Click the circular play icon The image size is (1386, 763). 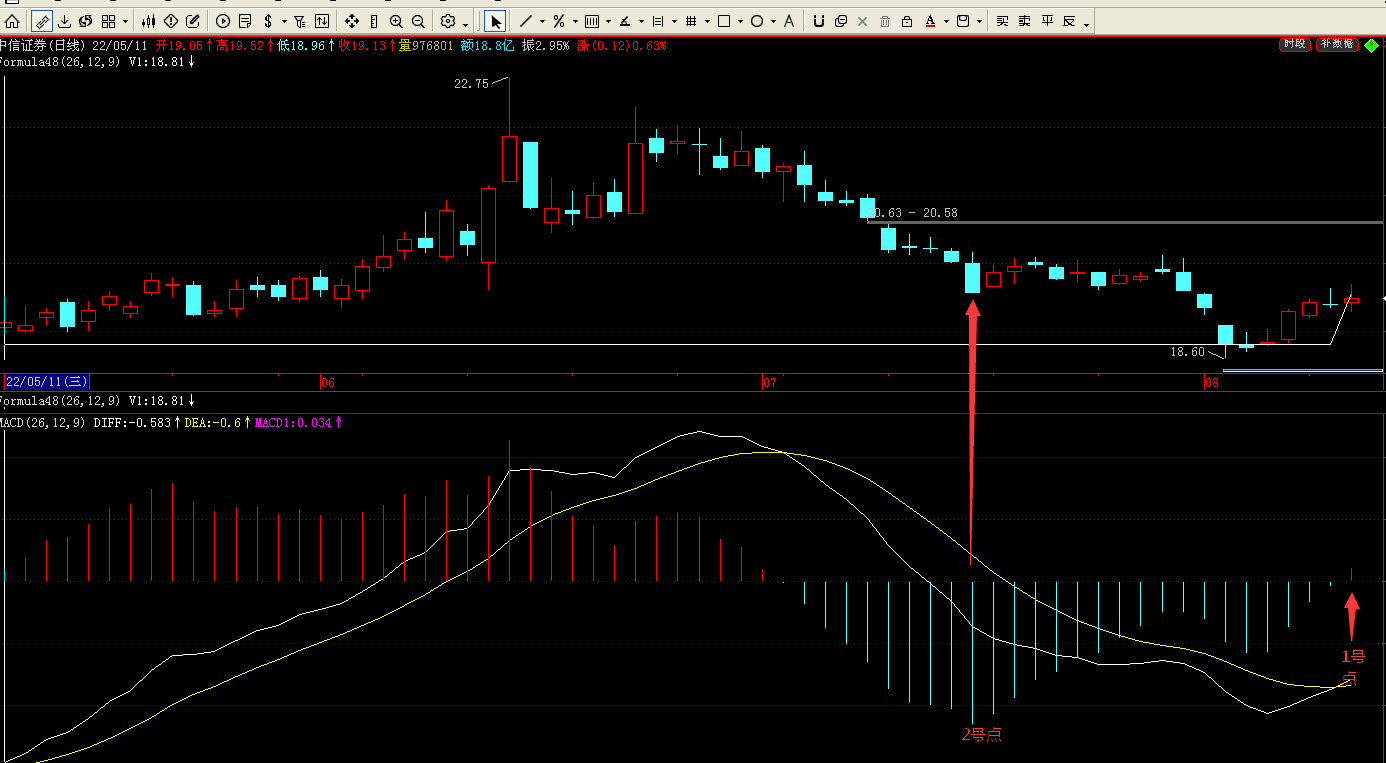222,21
